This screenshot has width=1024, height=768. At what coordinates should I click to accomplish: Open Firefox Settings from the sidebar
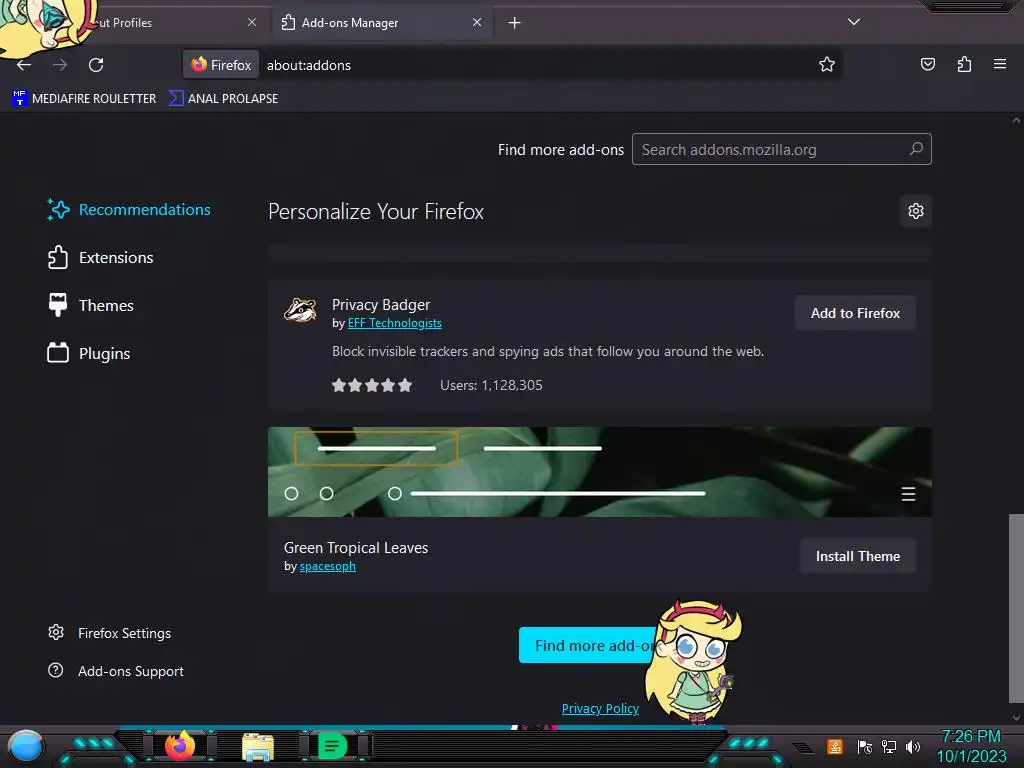point(110,633)
